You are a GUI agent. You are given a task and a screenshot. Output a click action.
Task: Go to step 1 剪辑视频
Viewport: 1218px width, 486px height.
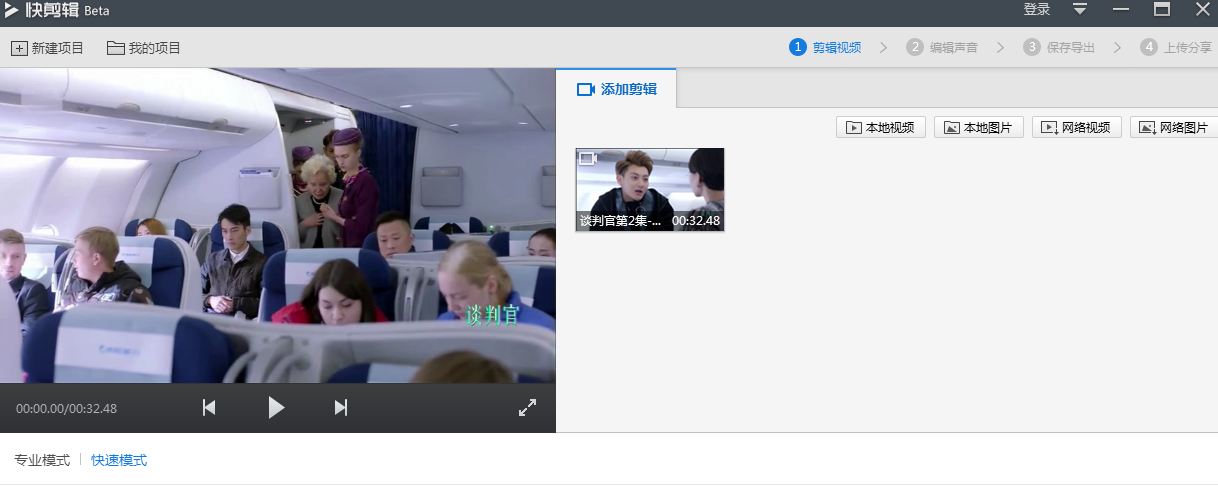click(825, 47)
